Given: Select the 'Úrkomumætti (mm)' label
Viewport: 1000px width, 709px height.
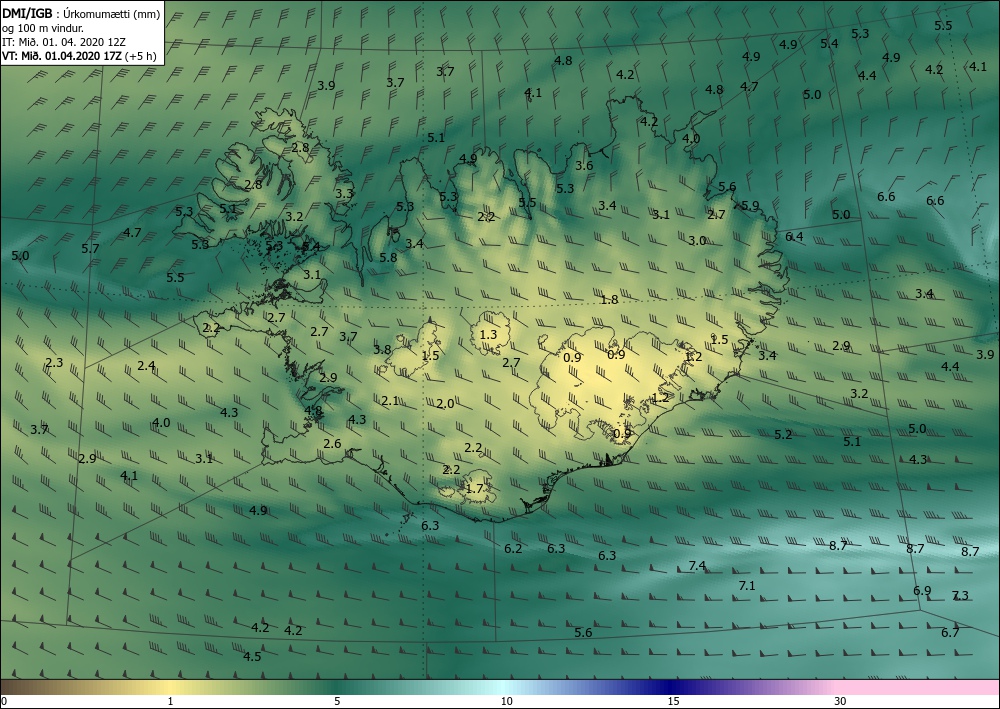Looking at the screenshot, I should 112,14.
